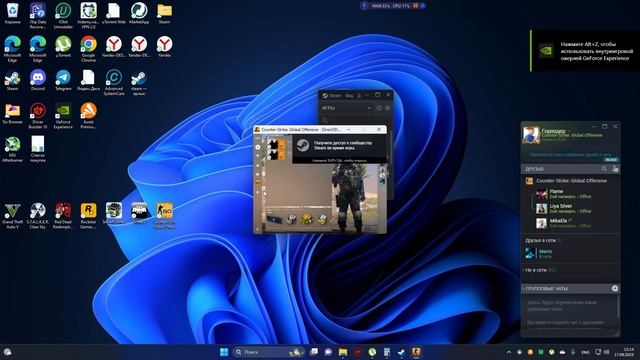
Task: Expand the offline friends group
Action: click(x=539, y=270)
